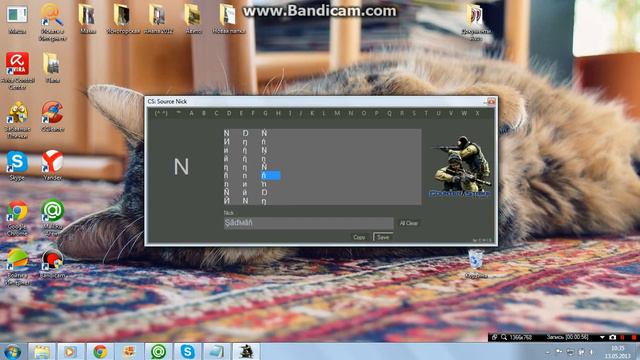The height and width of the screenshot is (360, 640).
Task: Click the Counter-Strike soldiers image
Action: point(461,167)
